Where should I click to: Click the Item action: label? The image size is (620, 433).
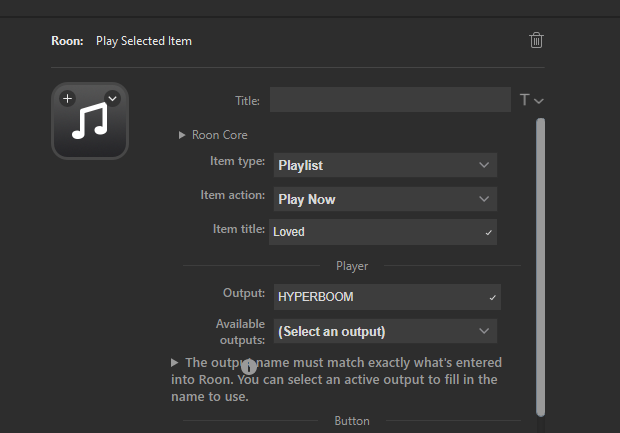pos(232,195)
